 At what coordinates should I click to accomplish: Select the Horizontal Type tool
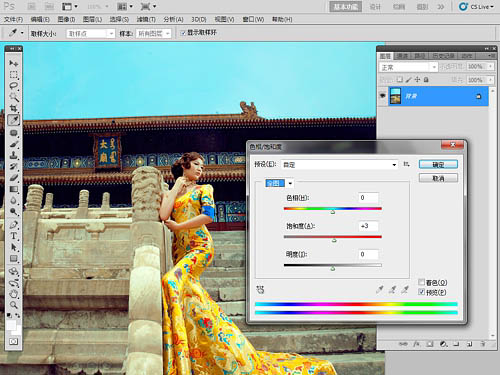coord(14,236)
